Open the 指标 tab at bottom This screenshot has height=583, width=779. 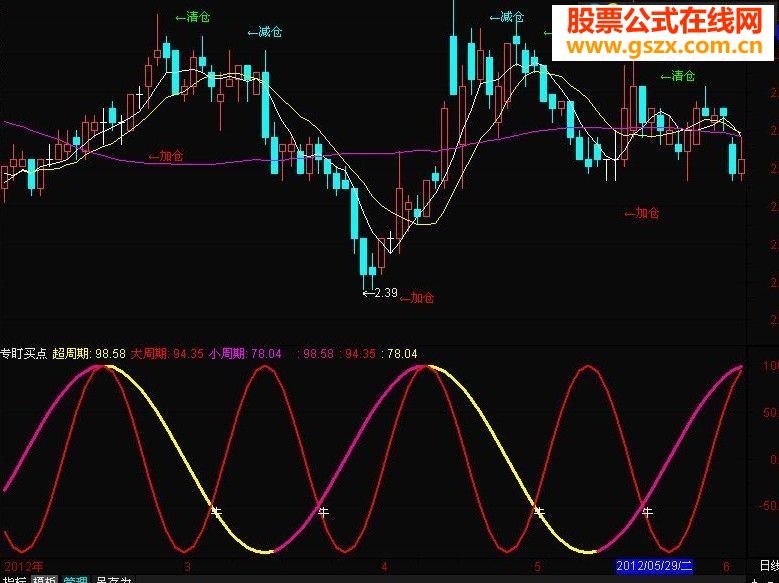13,580
